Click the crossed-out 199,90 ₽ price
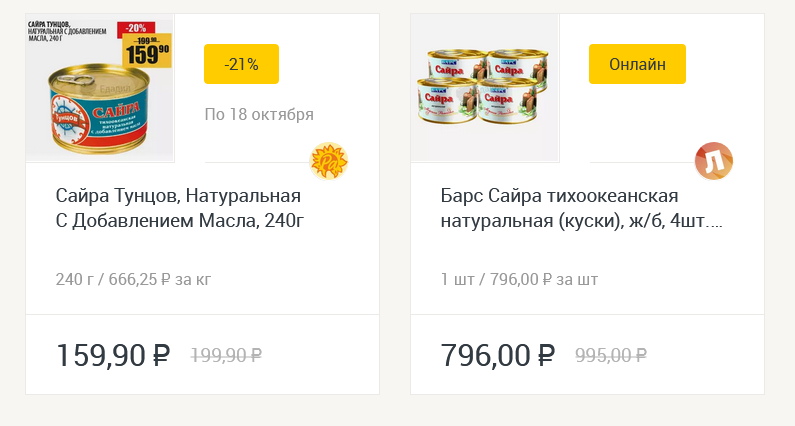 click(226, 355)
